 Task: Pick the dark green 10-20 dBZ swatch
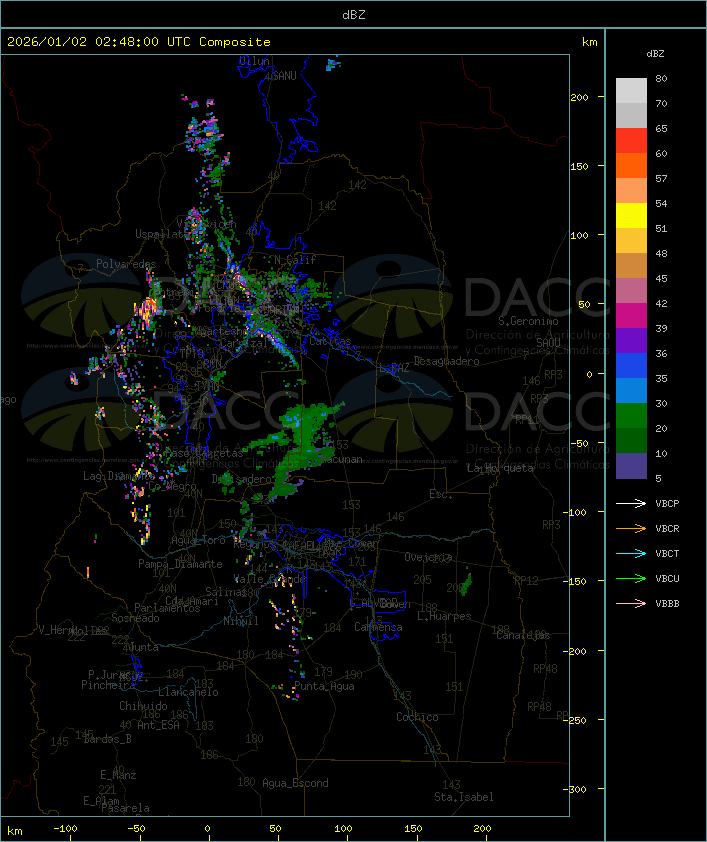click(631, 440)
